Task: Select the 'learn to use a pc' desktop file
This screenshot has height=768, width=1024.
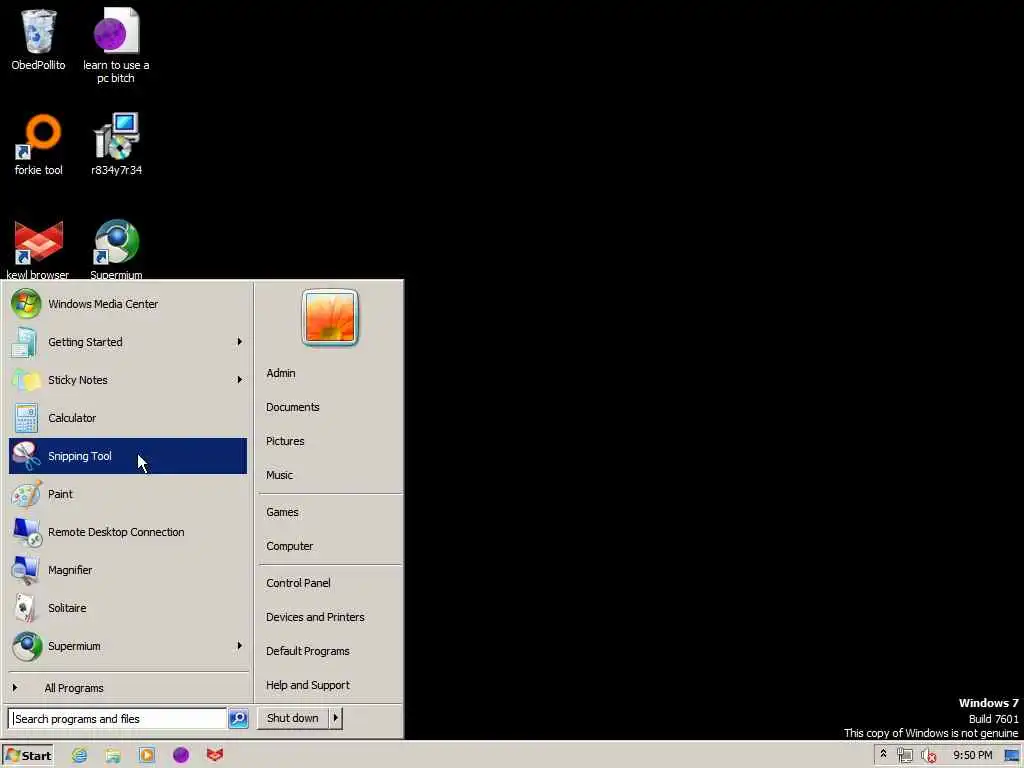Action: click(116, 46)
